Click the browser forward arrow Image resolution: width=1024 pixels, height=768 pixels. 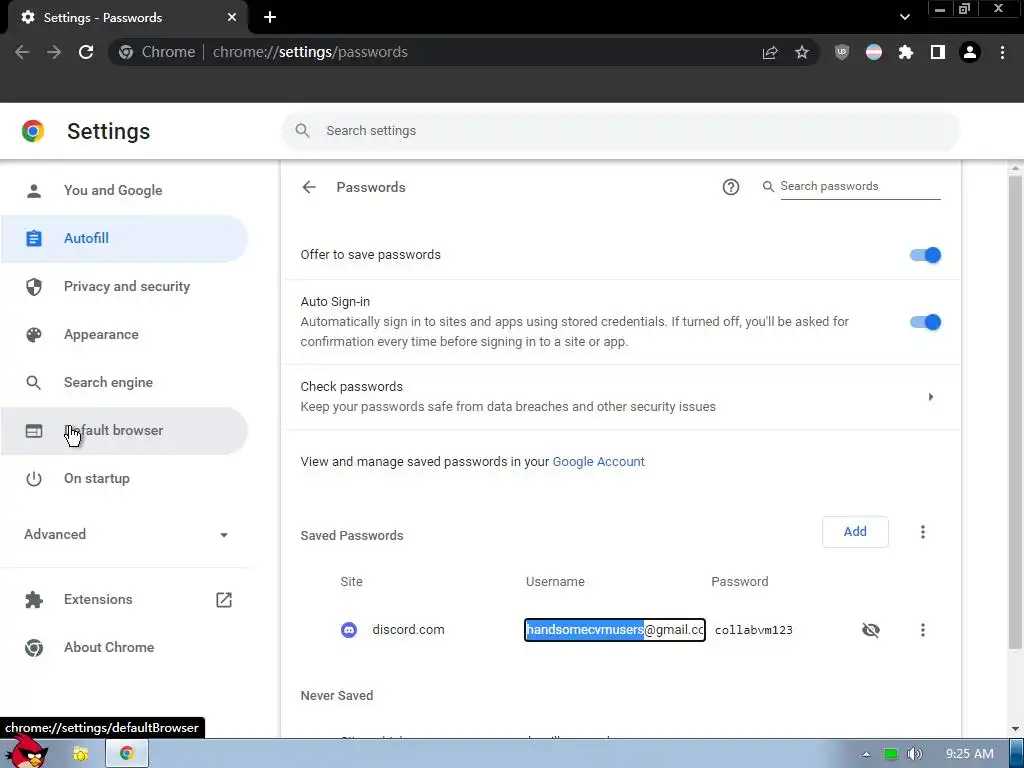click(54, 52)
